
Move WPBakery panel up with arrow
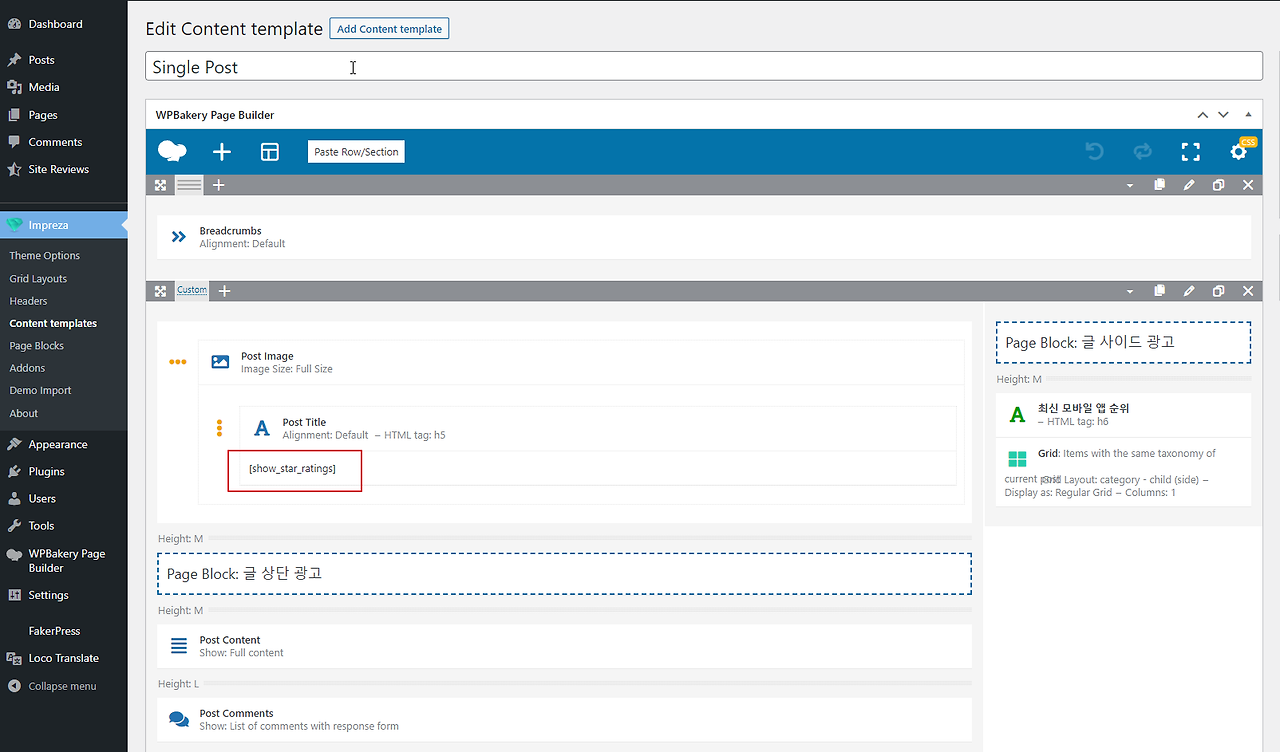point(1202,115)
